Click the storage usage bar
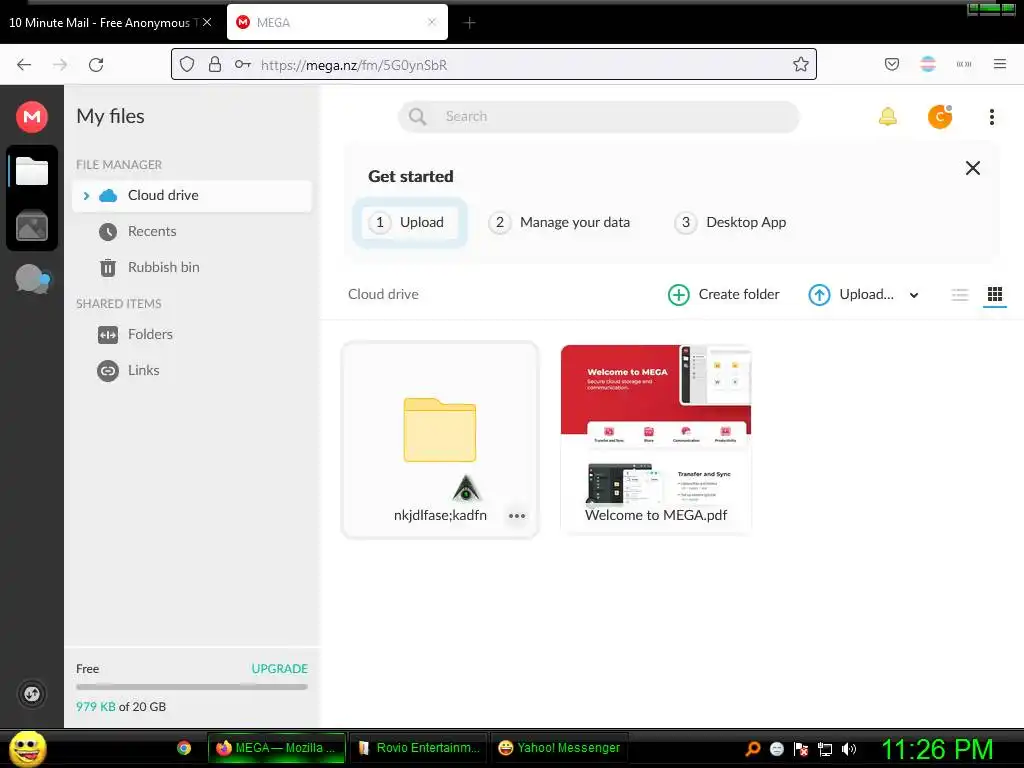Image resolution: width=1024 pixels, height=768 pixels. click(191, 687)
